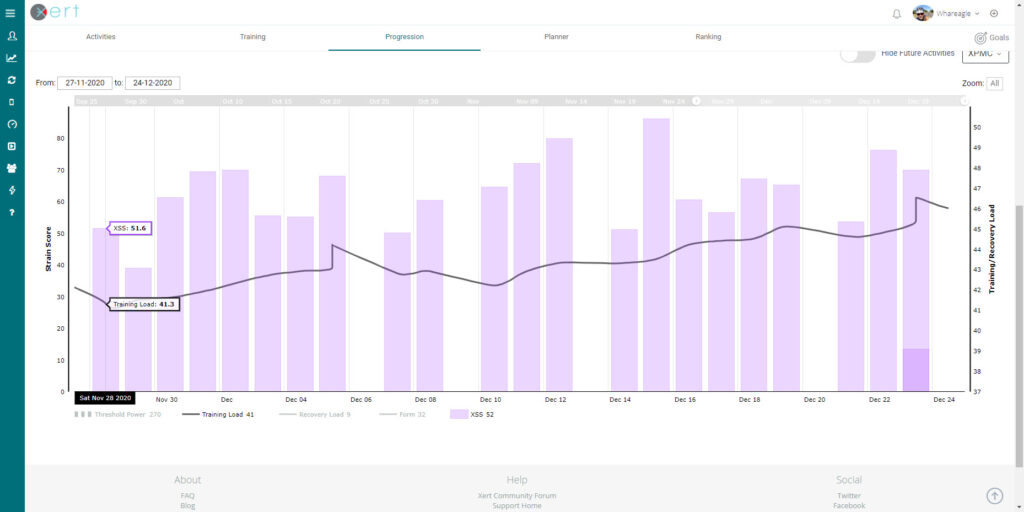Click the profile icon in the sidebar

pos(11,36)
